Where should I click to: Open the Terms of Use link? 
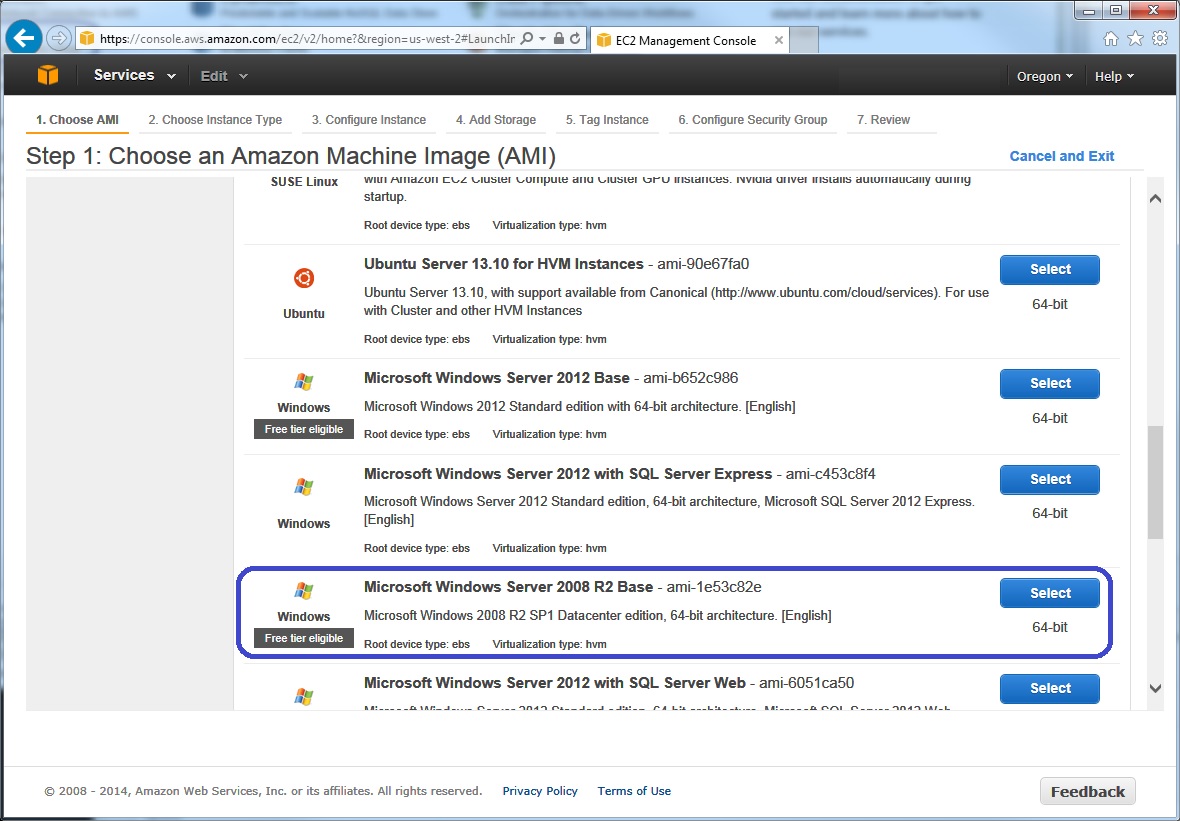tap(634, 791)
